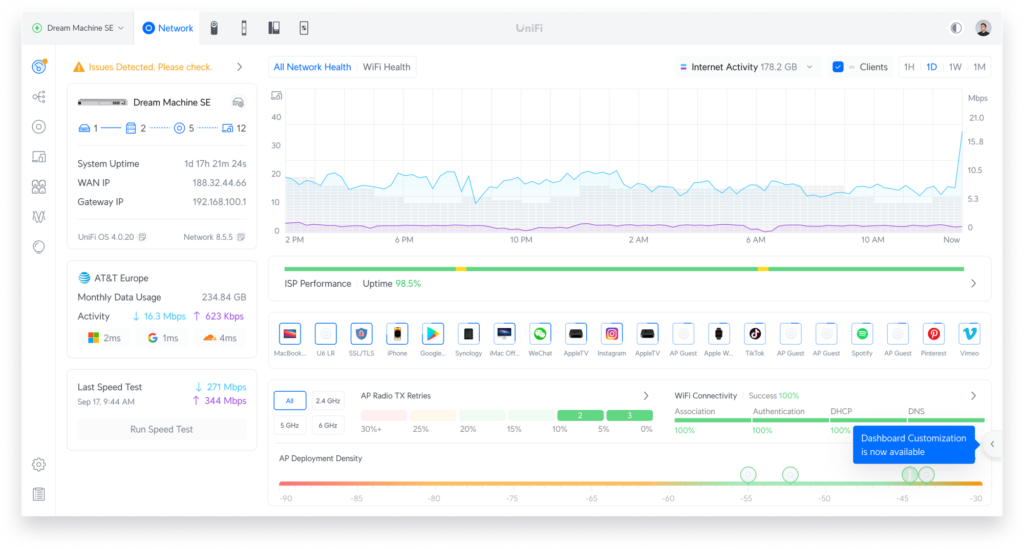Open the Settings gear in sidebar

click(39, 465)
